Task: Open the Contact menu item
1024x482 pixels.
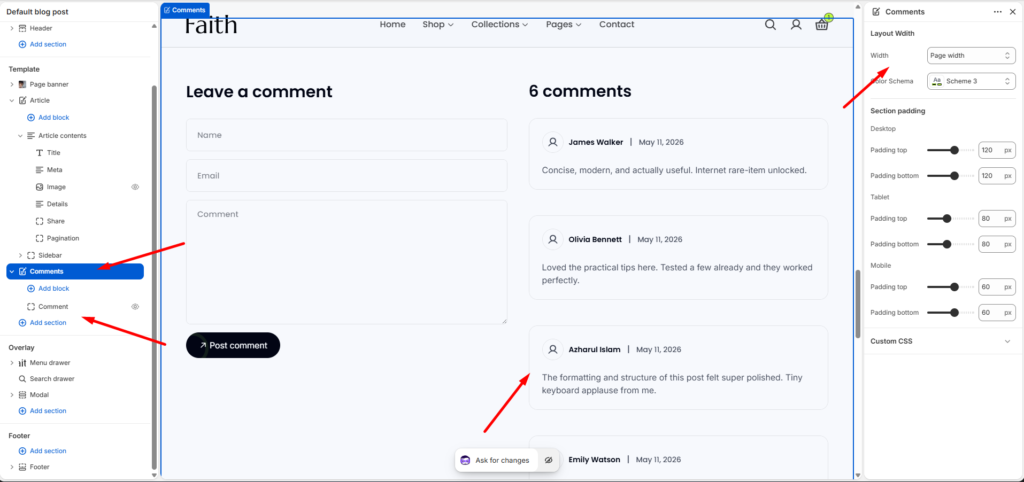Action: pos(616,24)
